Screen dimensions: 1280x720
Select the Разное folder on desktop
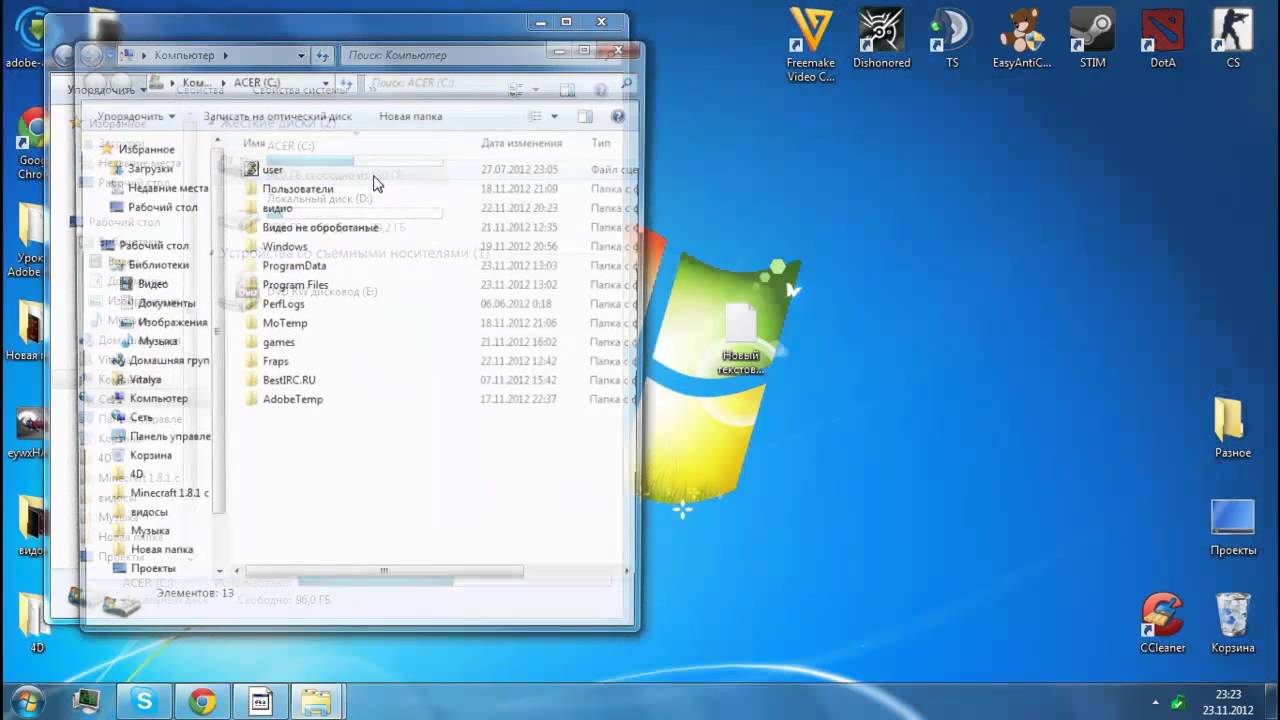(1232, 428)
